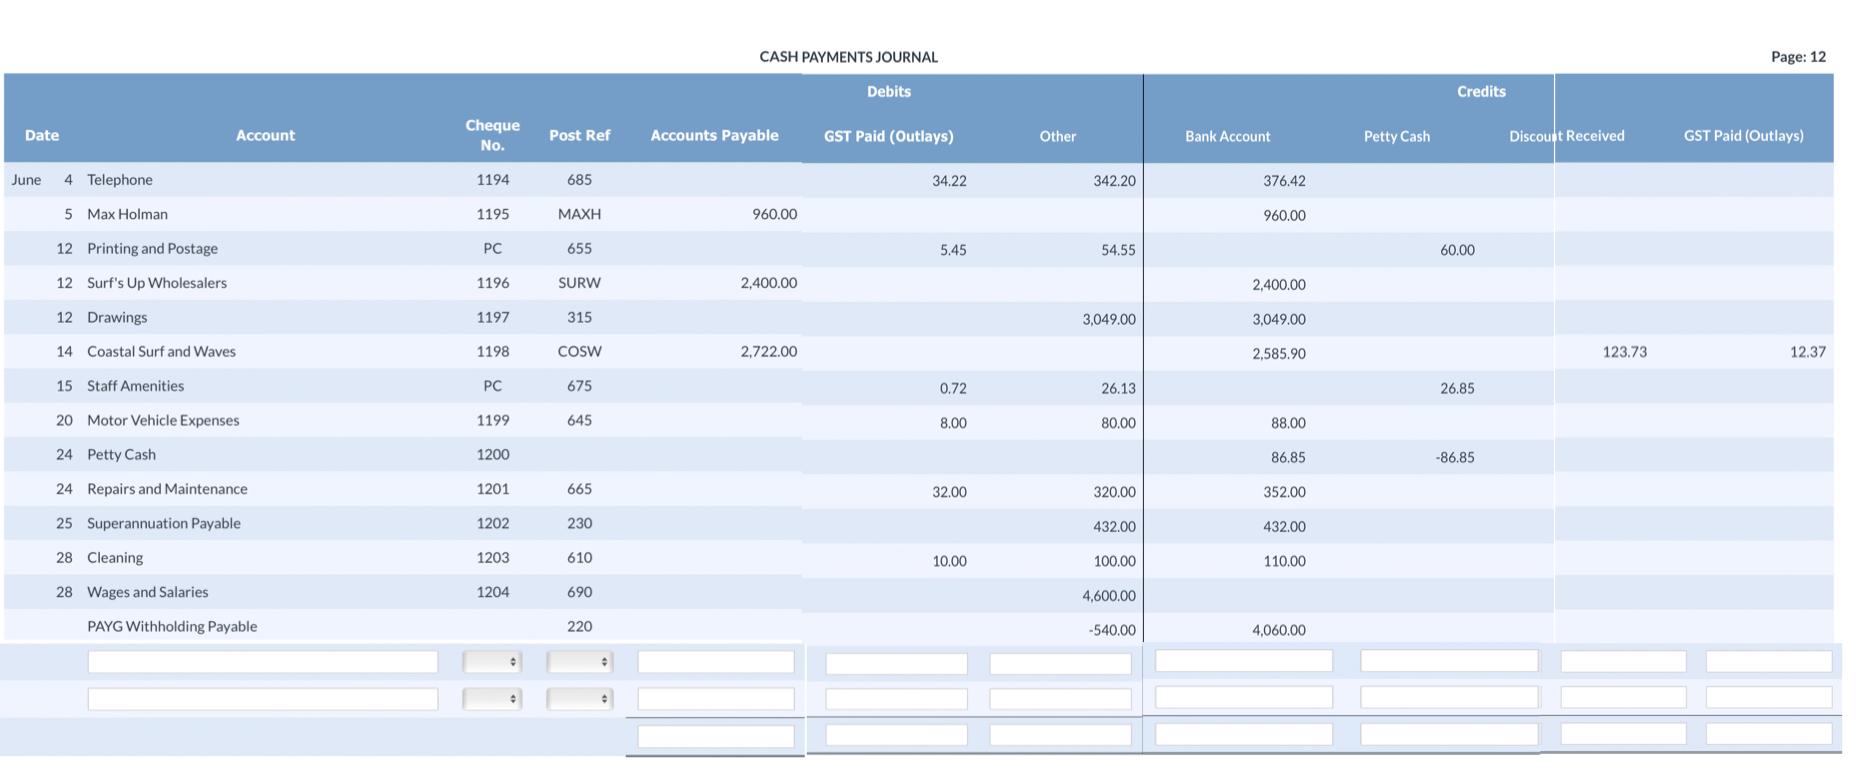
Task: Click the 12.37 GST Paid credit amount
Action: click(1807, 352)
